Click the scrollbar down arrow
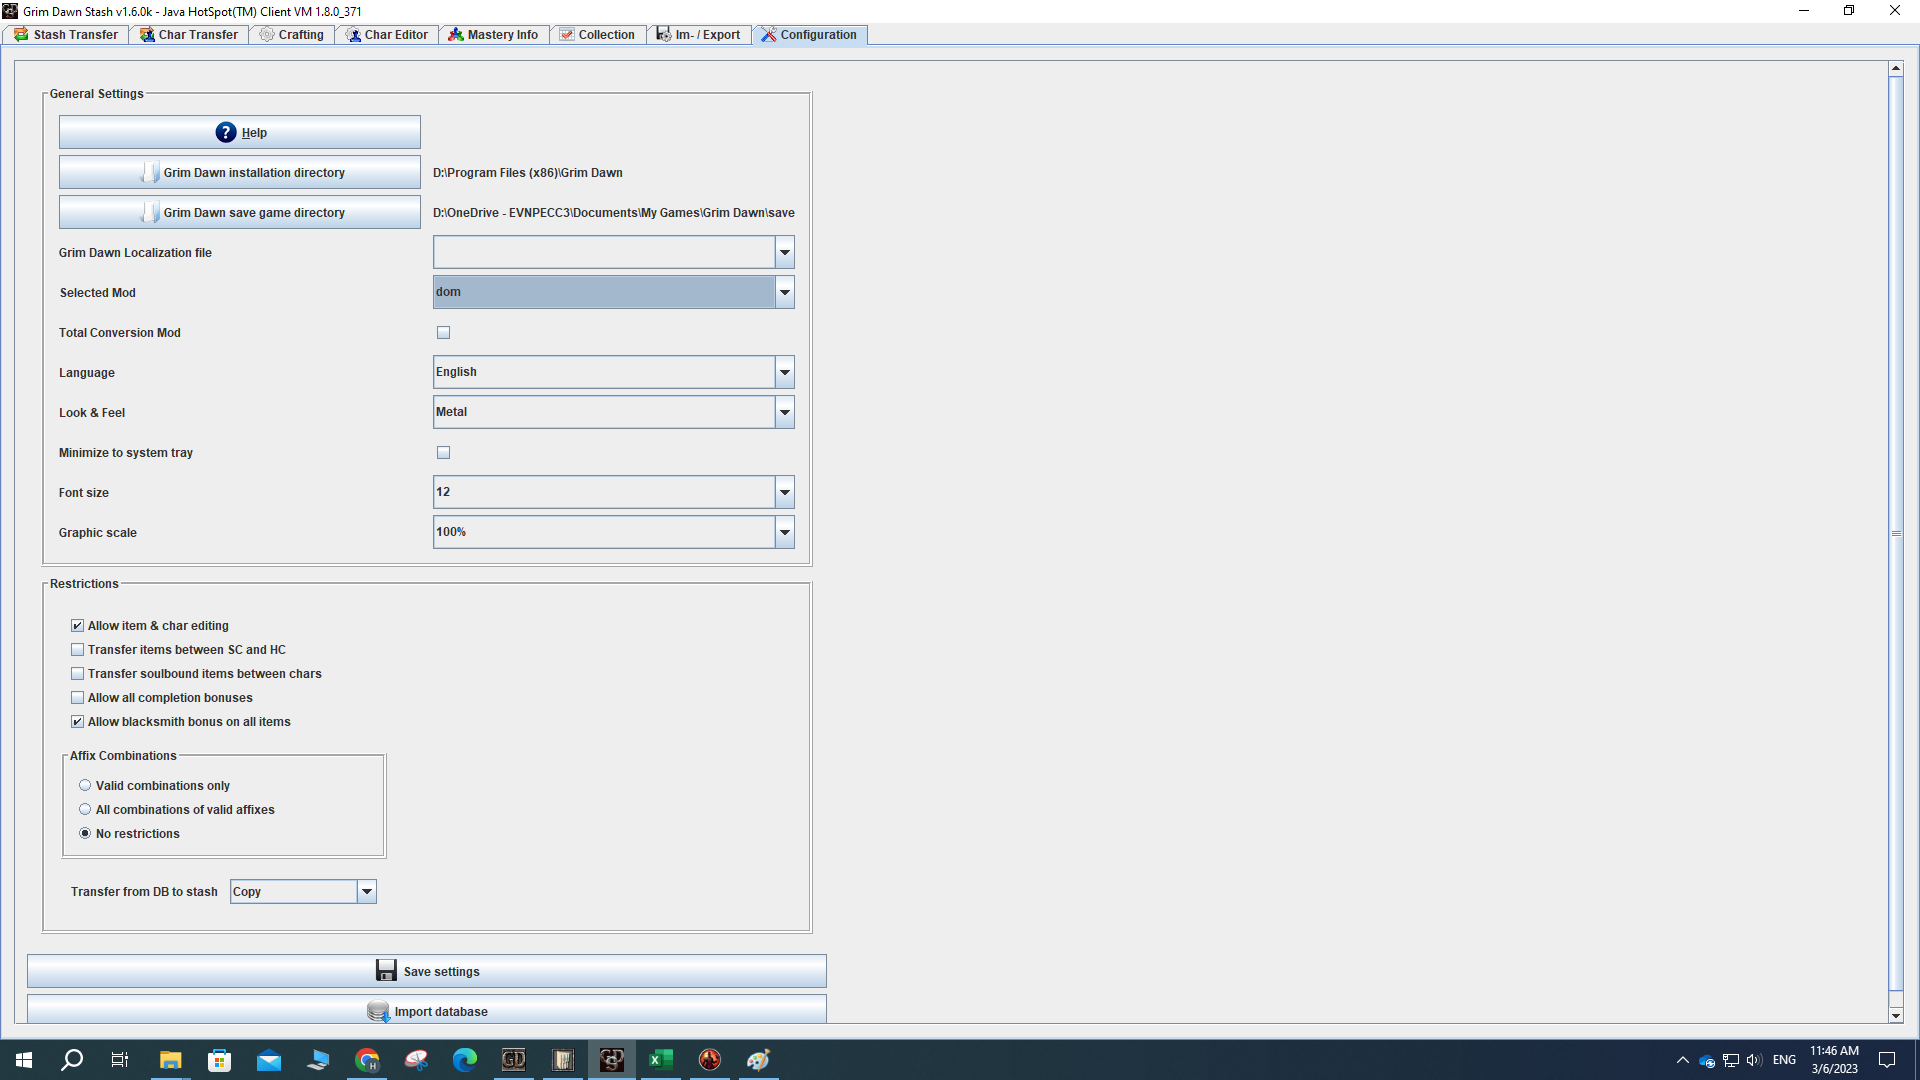The image size is (1920, 1080). click(x=1896, y=1016)
